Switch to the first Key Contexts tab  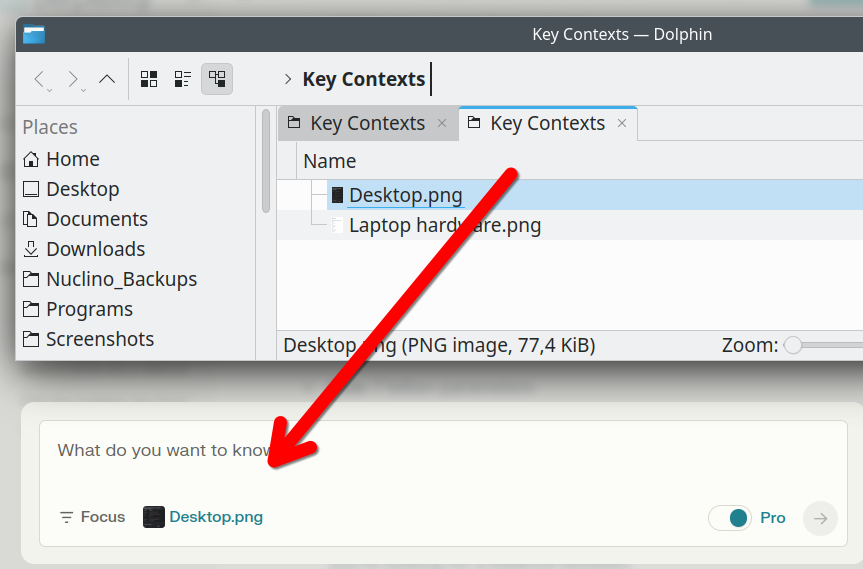pos(368,123)
